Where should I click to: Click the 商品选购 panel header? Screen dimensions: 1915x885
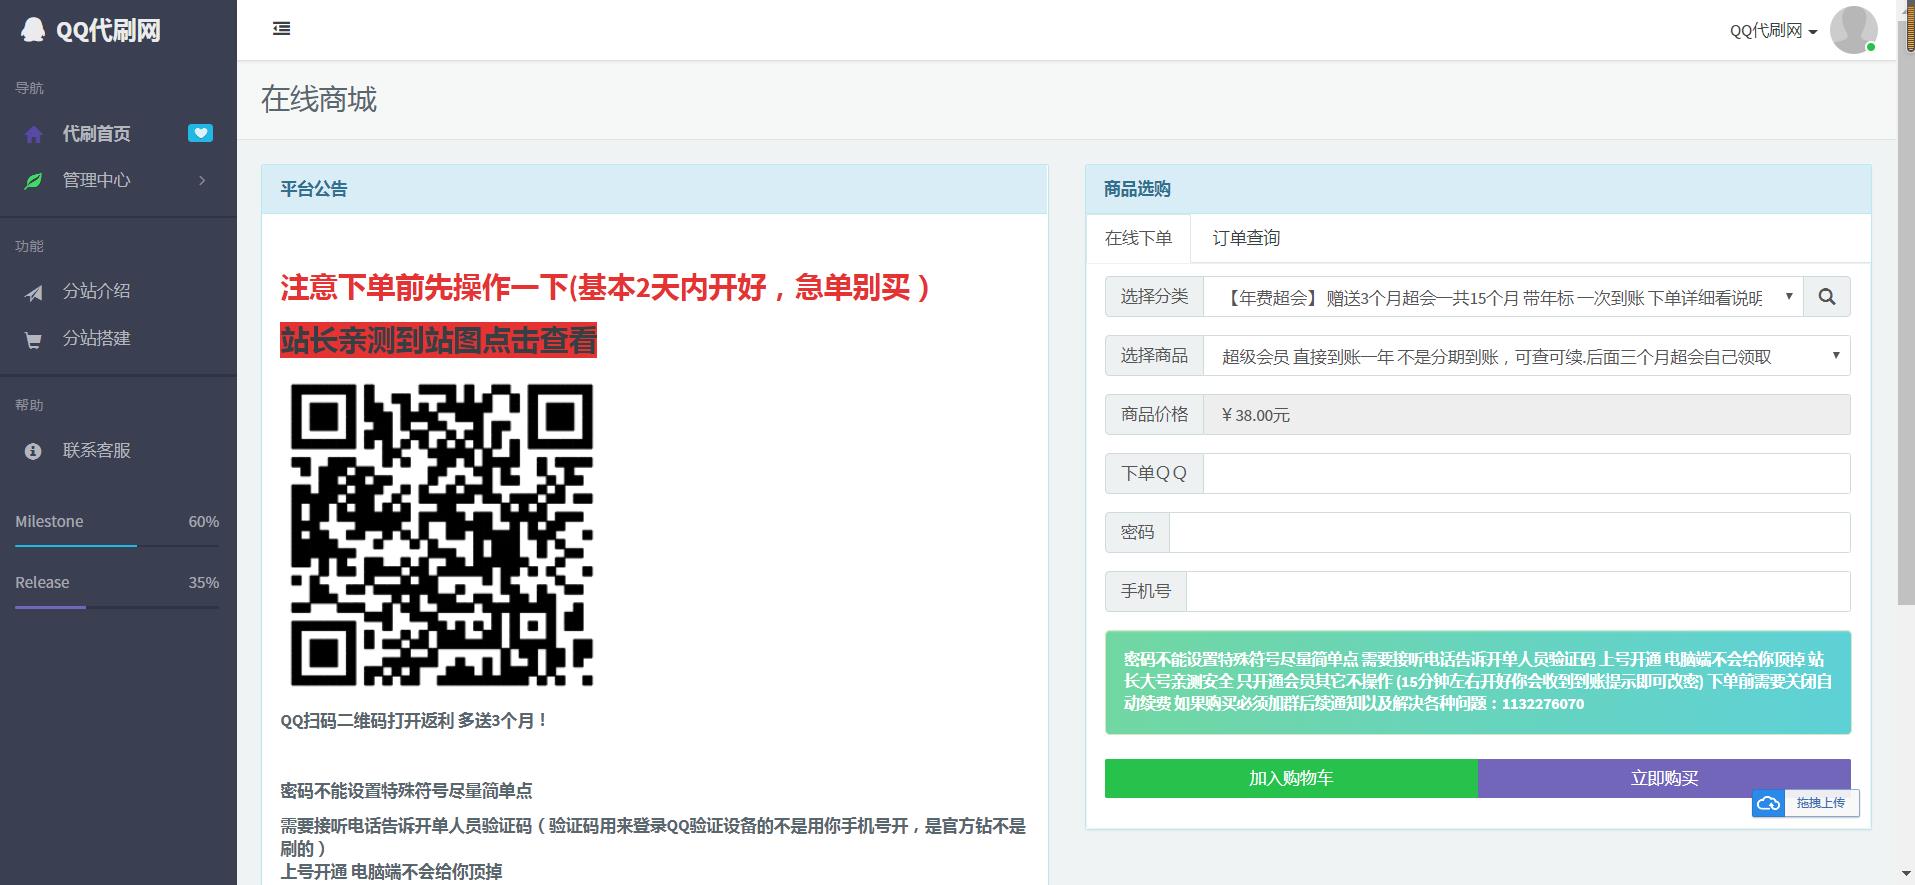point(1478,189)
